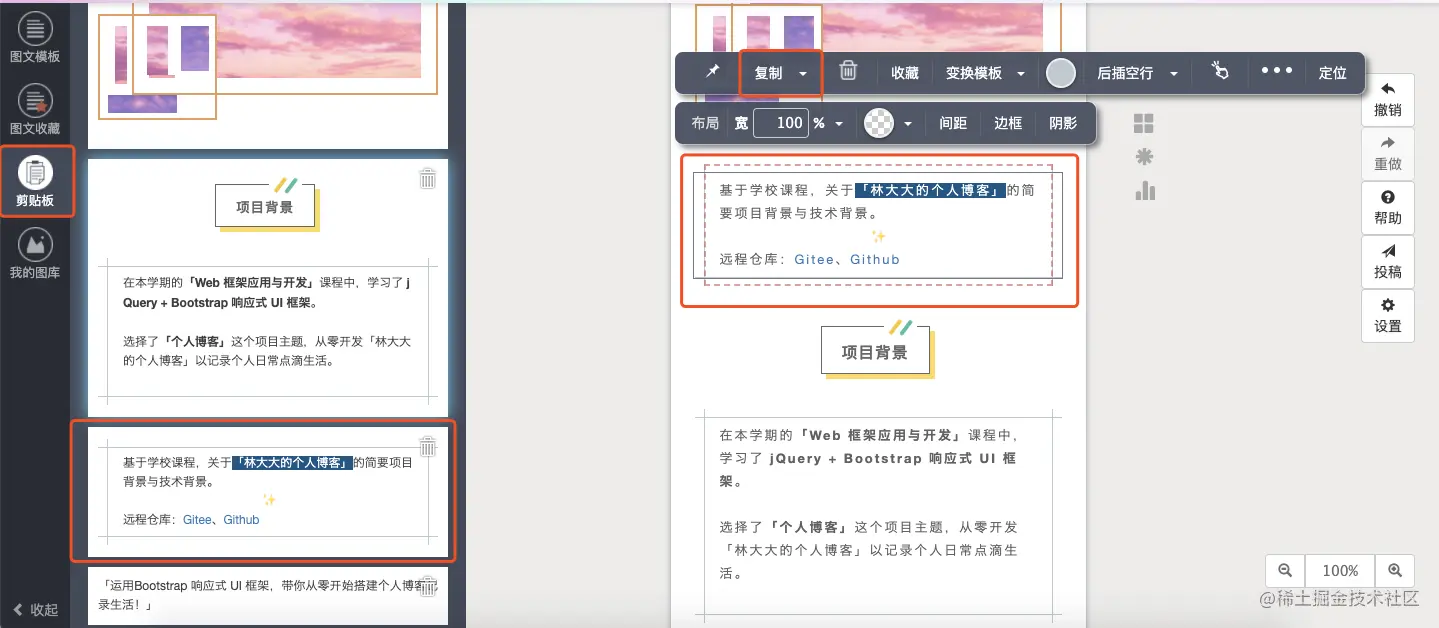Expand the background color dropdown arrow

[908, 124]
